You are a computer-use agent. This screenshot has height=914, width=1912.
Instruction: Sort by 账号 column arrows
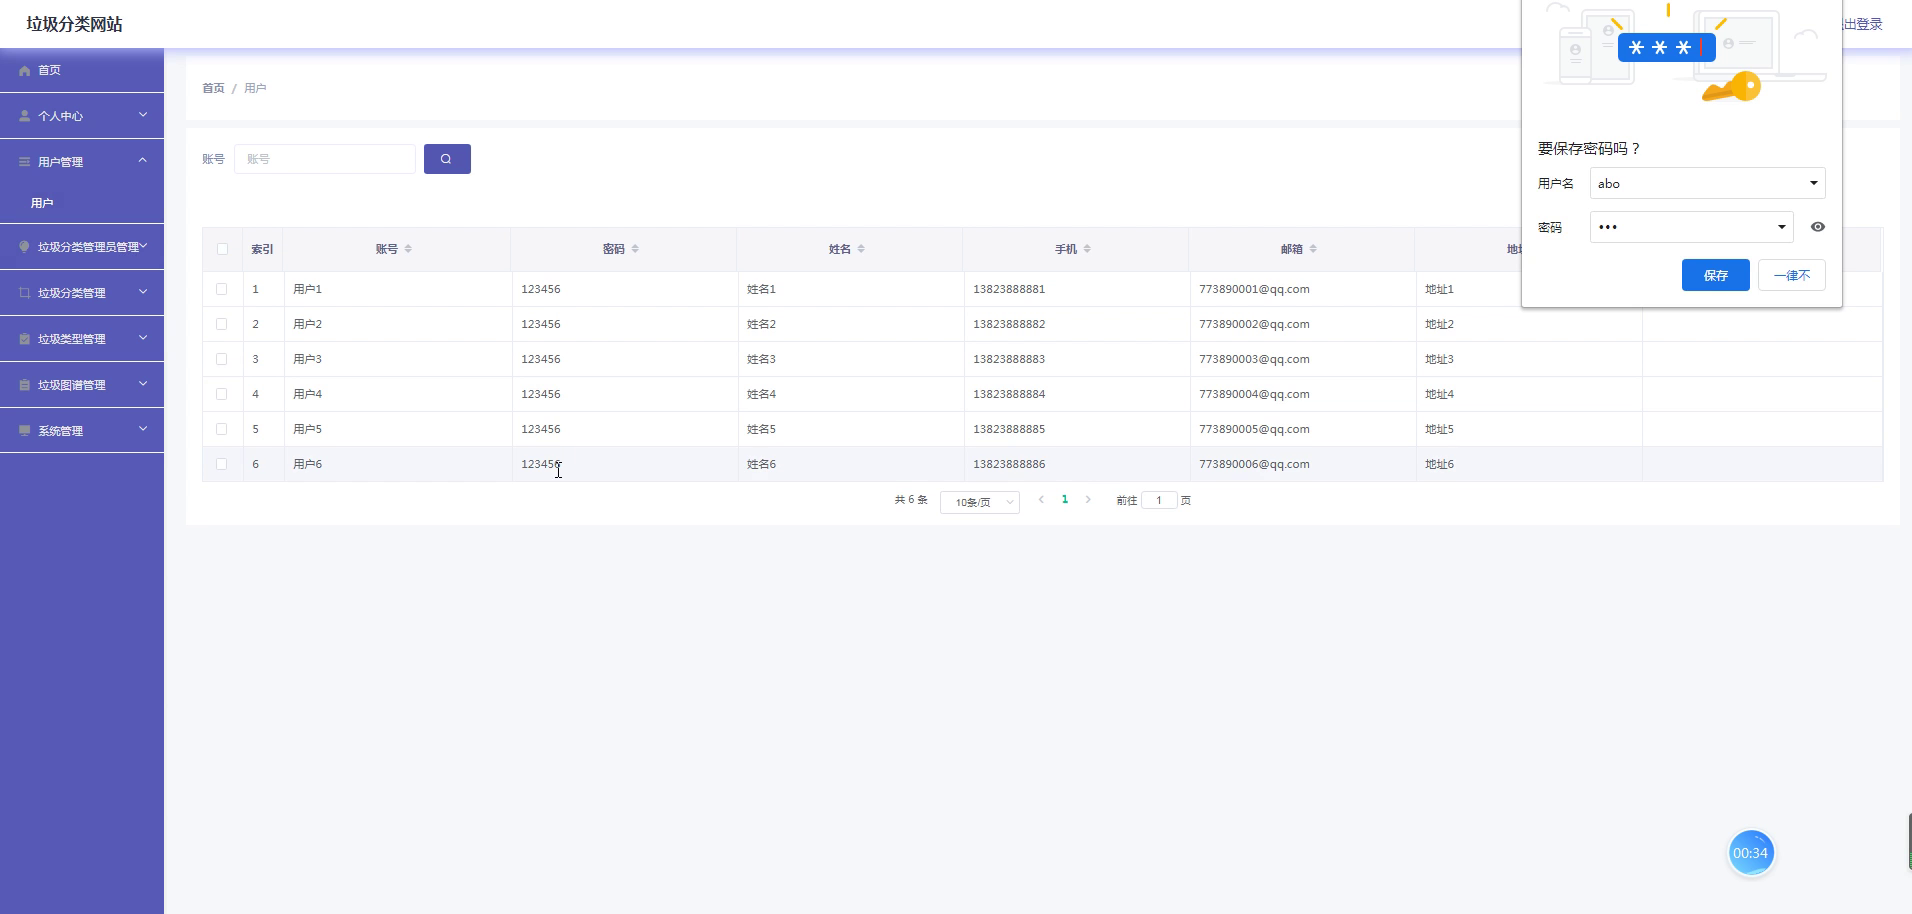click(408, 249)
